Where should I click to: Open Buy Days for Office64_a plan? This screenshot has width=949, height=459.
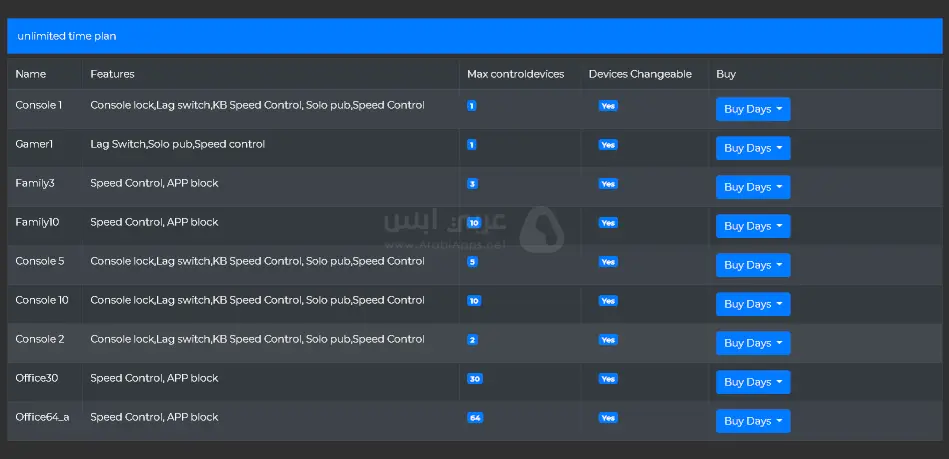coord(753,421)
